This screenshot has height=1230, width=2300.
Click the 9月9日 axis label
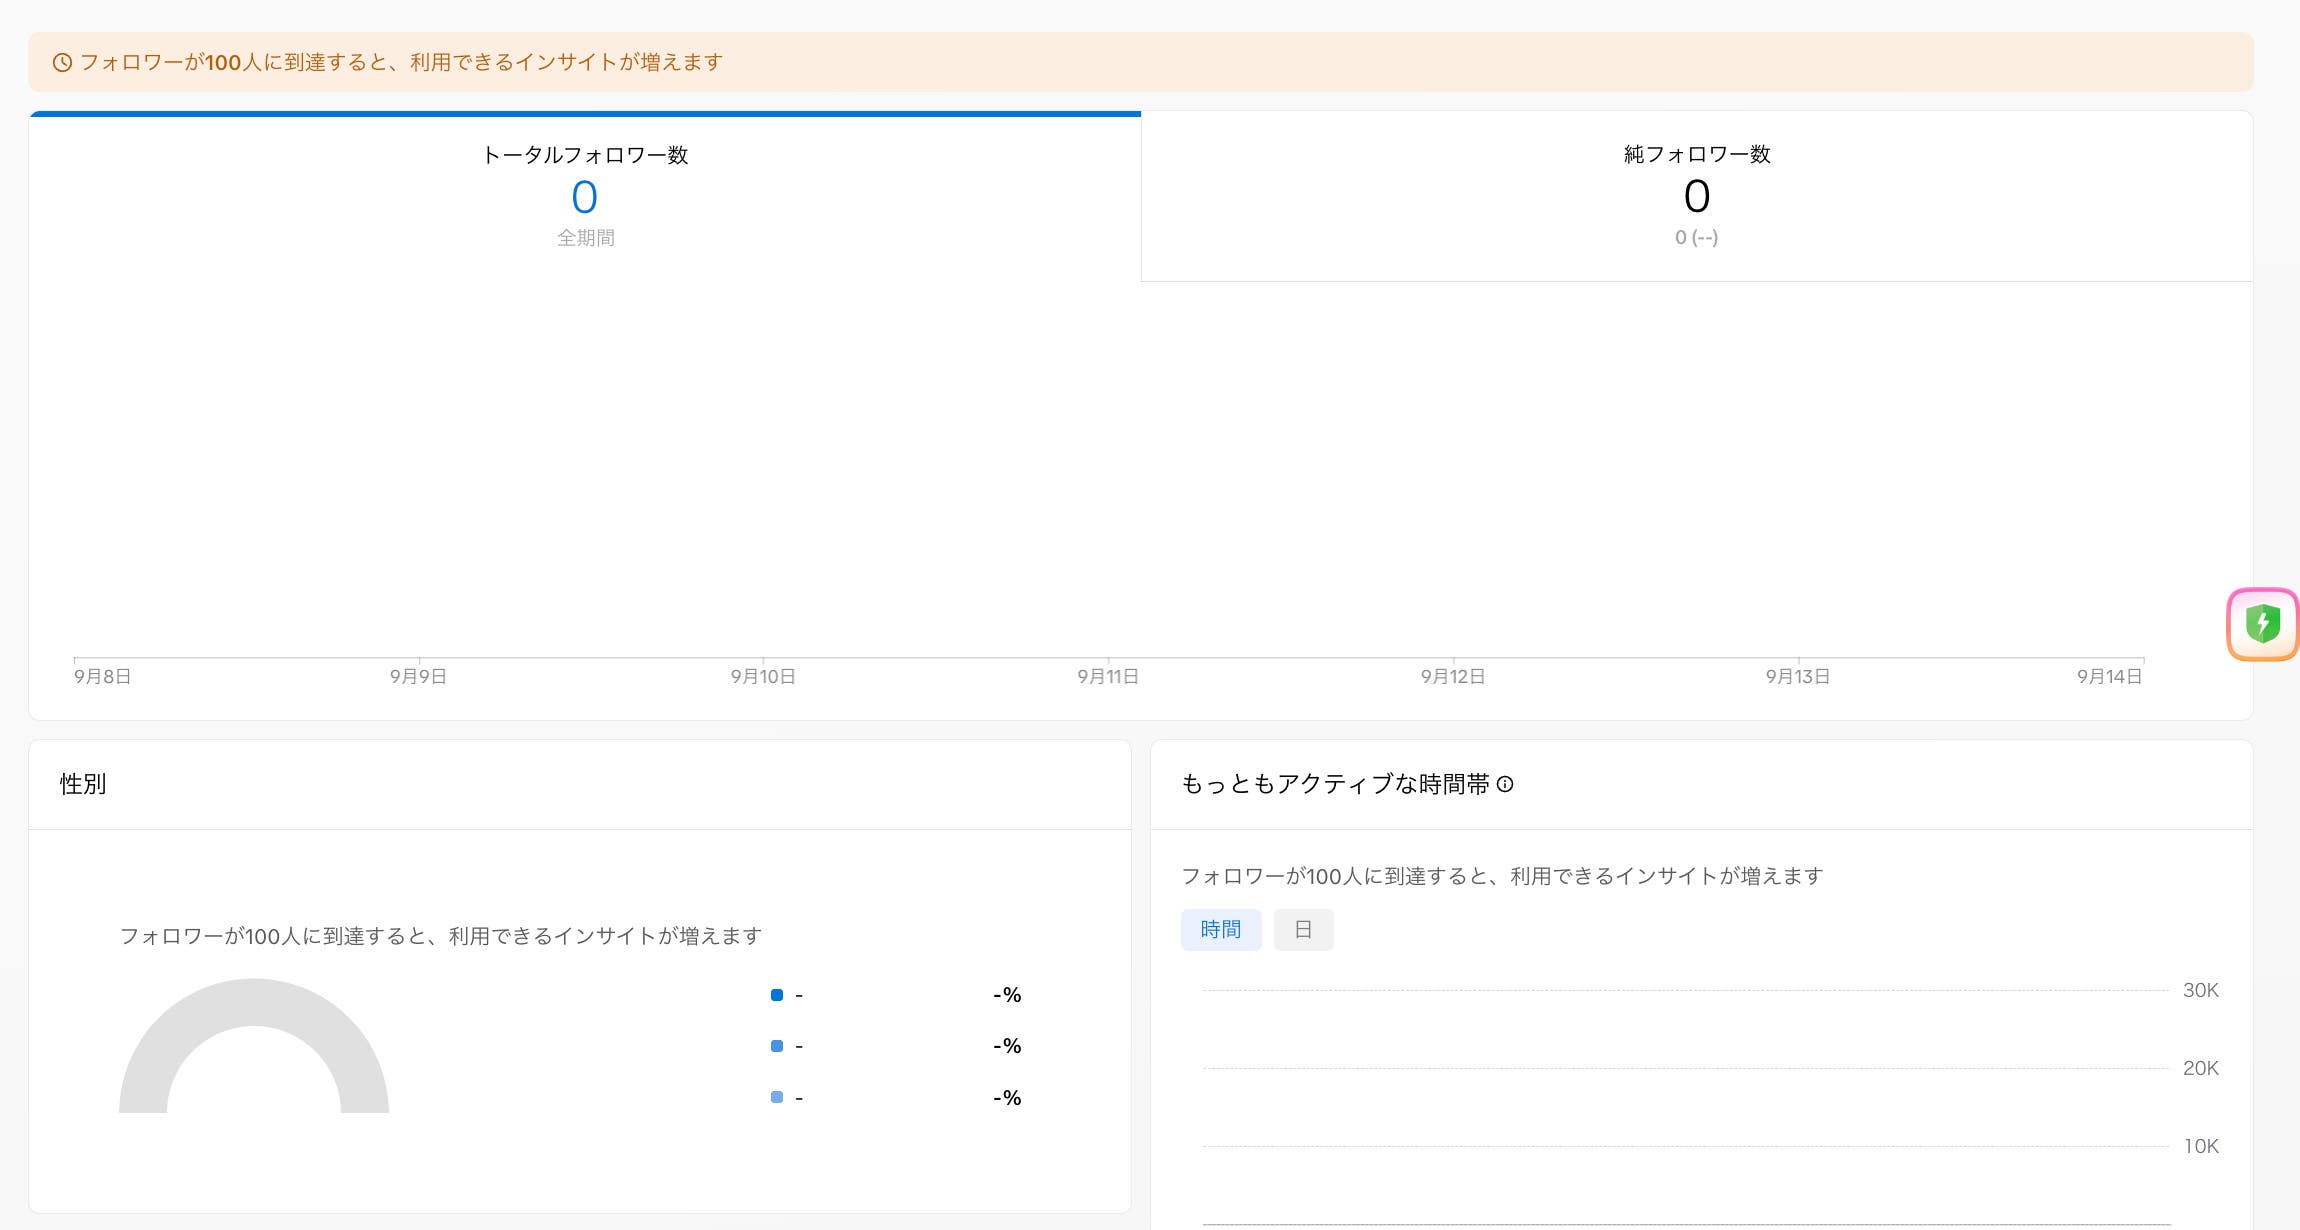coord(418,677)
